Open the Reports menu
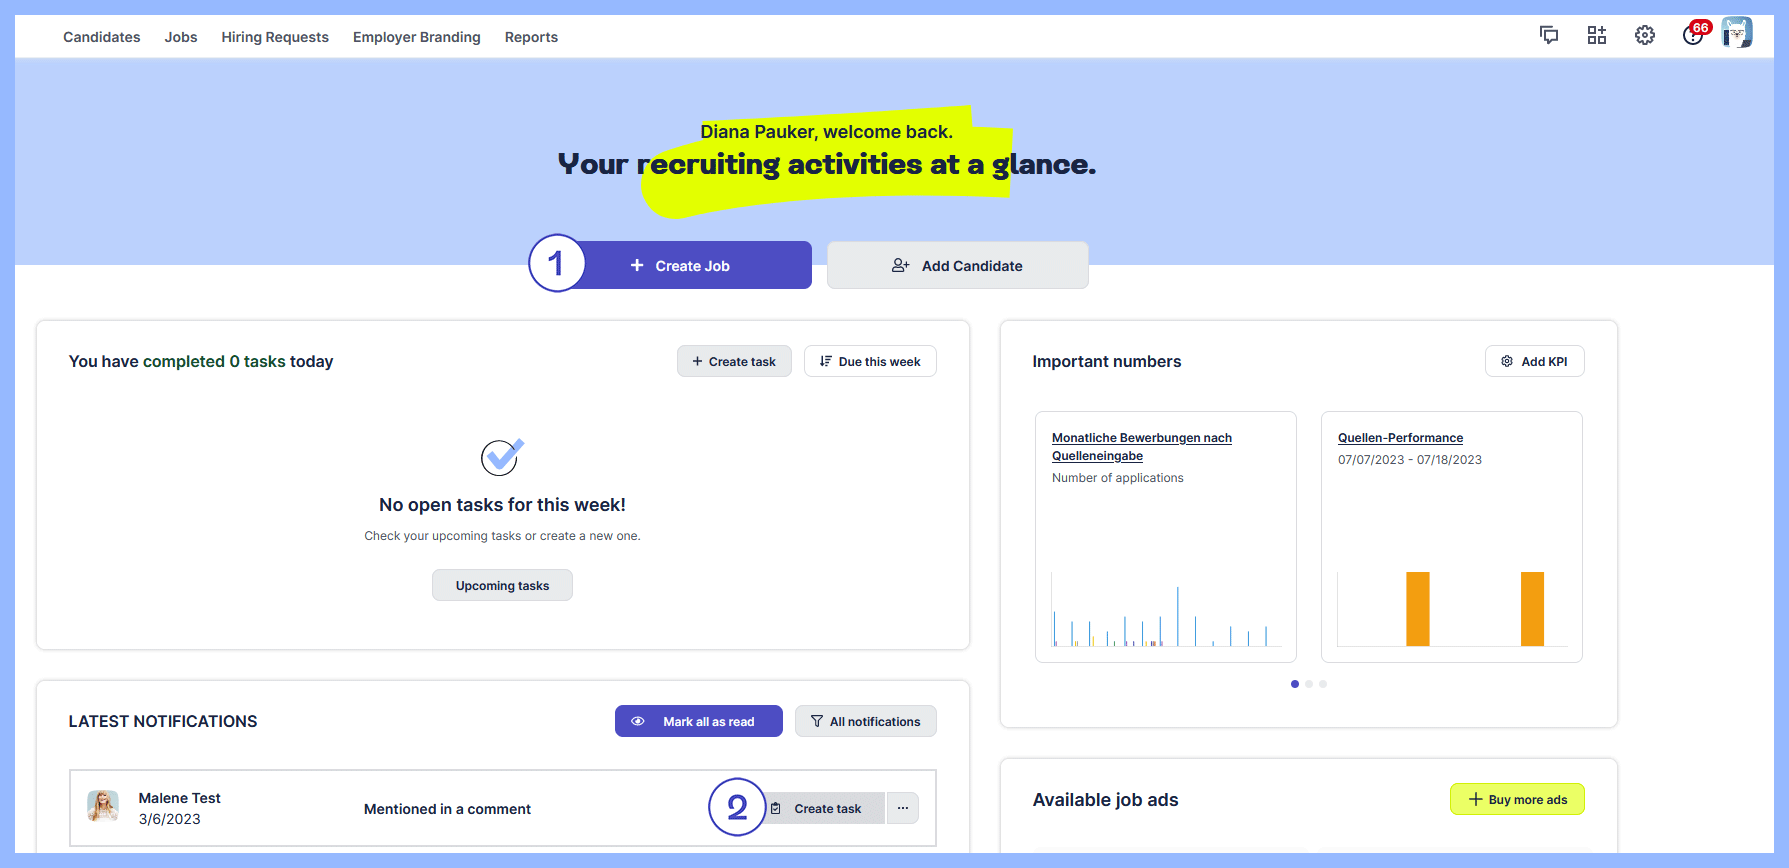The width and height of the screenshot is (1789, 868). (x=531, y=37)
